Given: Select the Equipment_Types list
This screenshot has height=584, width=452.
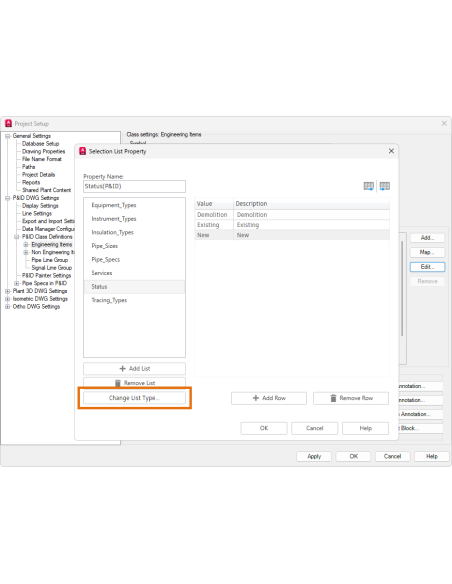Looking at the screenshot, I should 134,205.
